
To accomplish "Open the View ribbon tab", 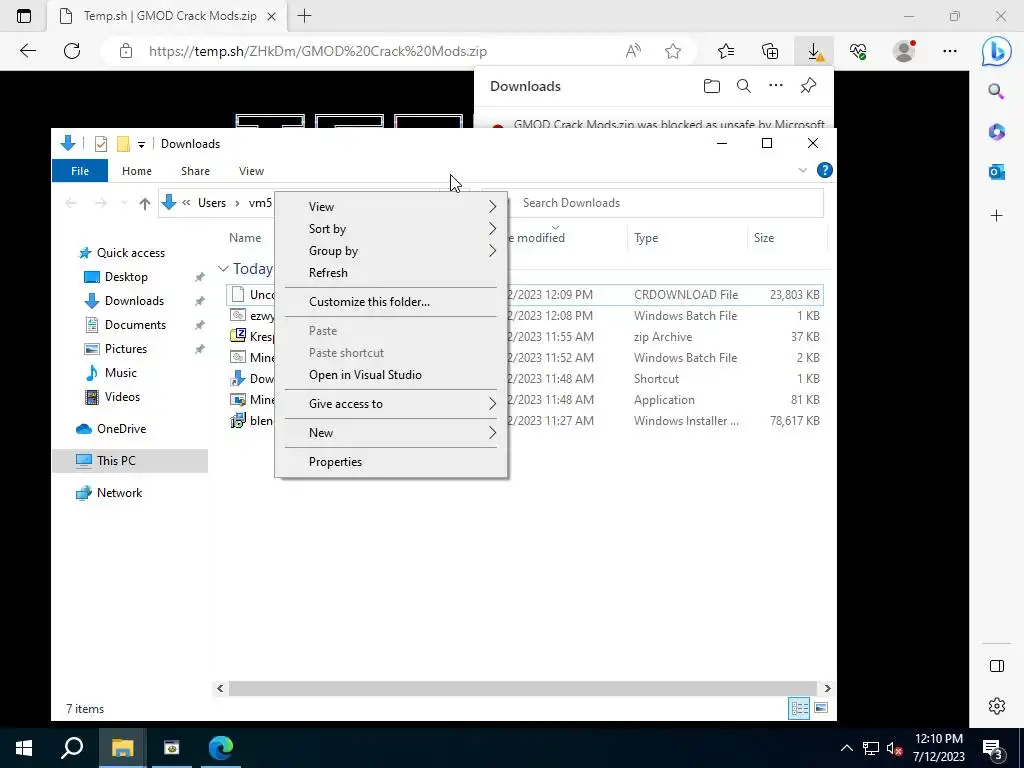I will [251, 171].
